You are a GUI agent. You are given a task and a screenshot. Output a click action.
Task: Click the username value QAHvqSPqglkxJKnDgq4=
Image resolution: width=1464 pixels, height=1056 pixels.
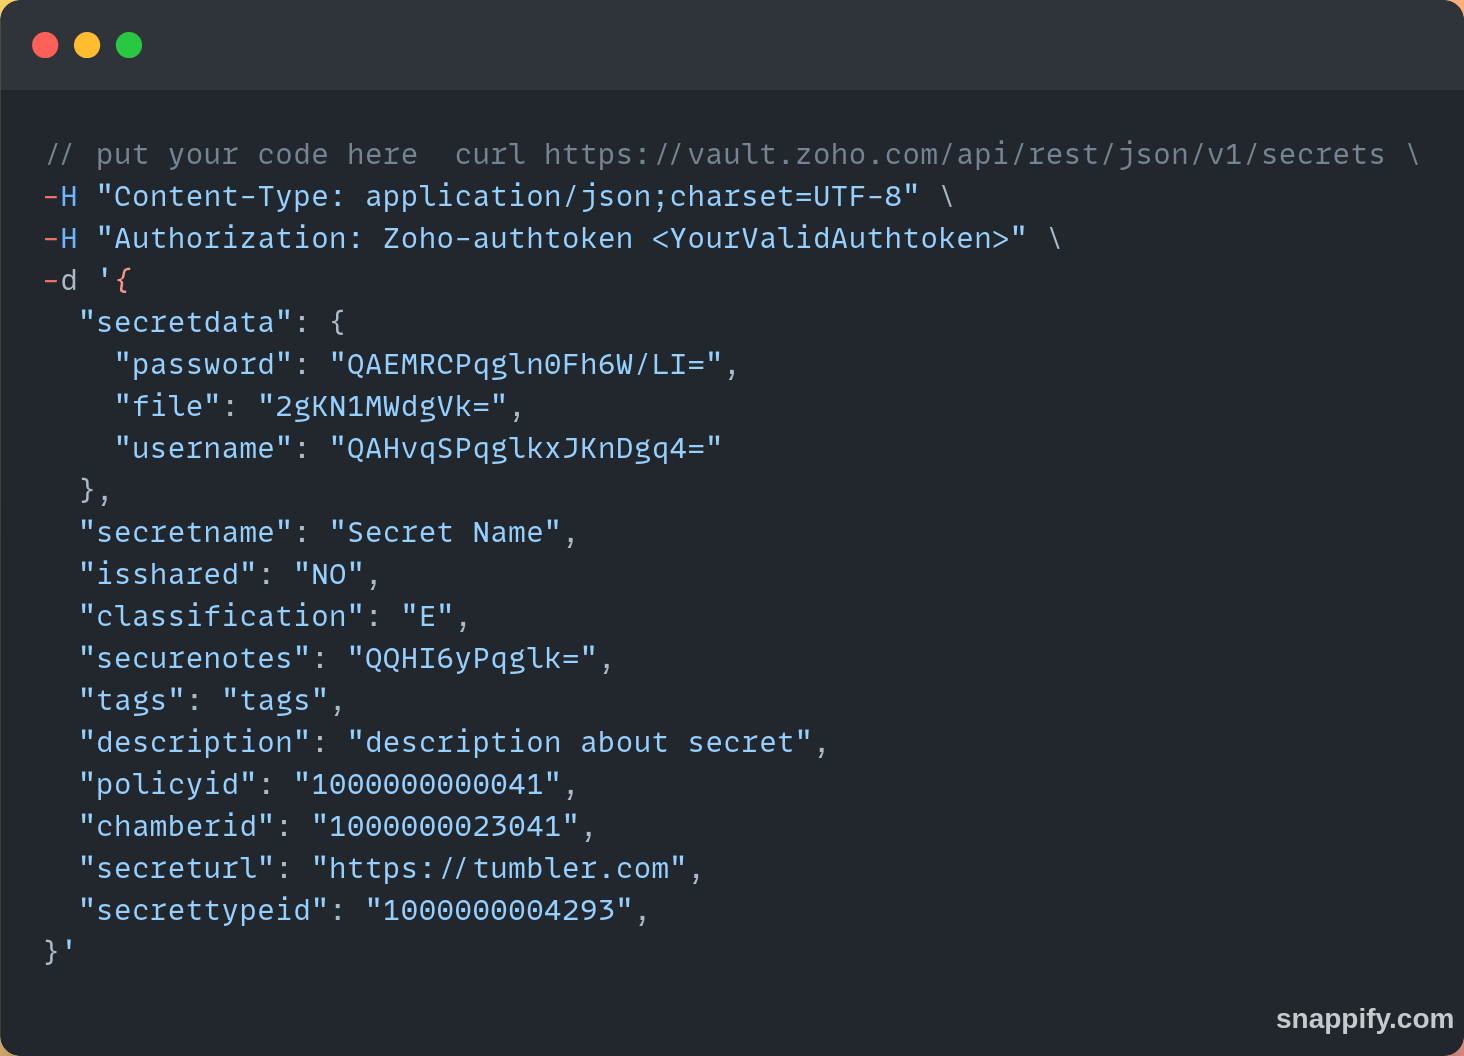(x=525, y=448)
